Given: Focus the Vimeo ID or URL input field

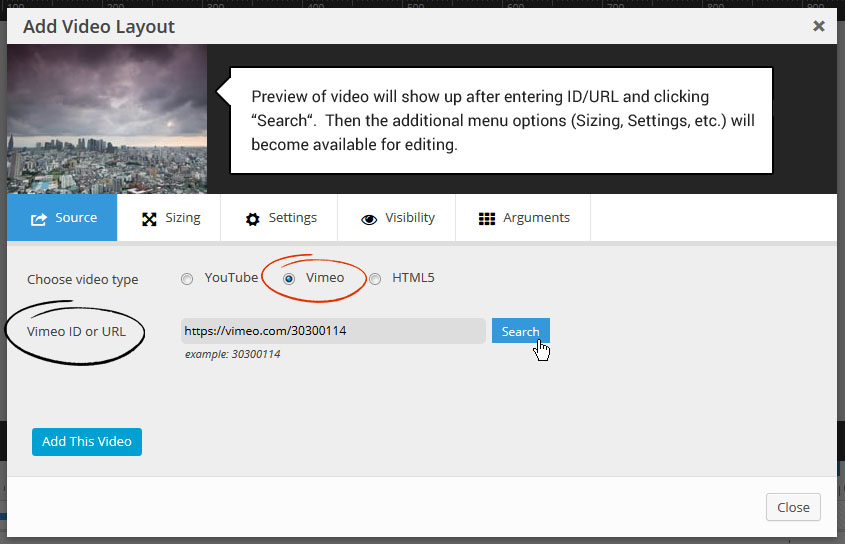Looking at the screenshot, I should 333,331.
